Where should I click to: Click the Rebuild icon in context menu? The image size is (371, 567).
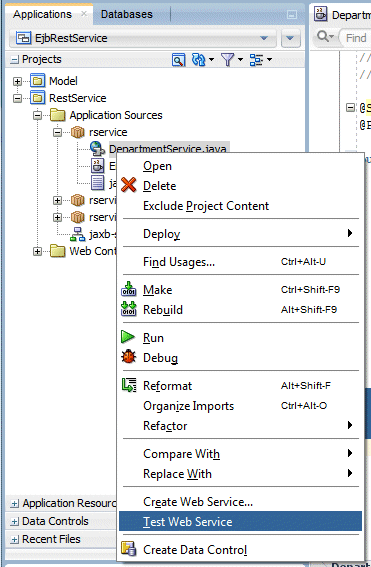coord(129,309)
